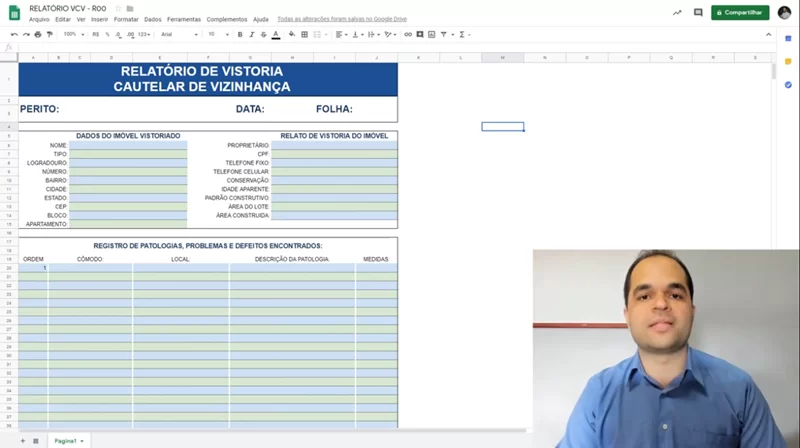
Task: Open the Arquivo menu
Action: coord(39,19)
